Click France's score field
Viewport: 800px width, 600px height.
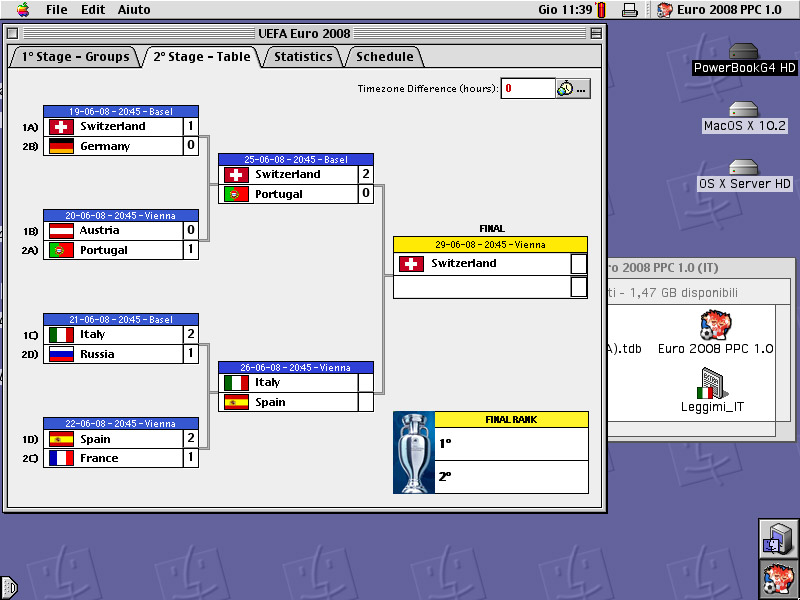click(191, 458)
